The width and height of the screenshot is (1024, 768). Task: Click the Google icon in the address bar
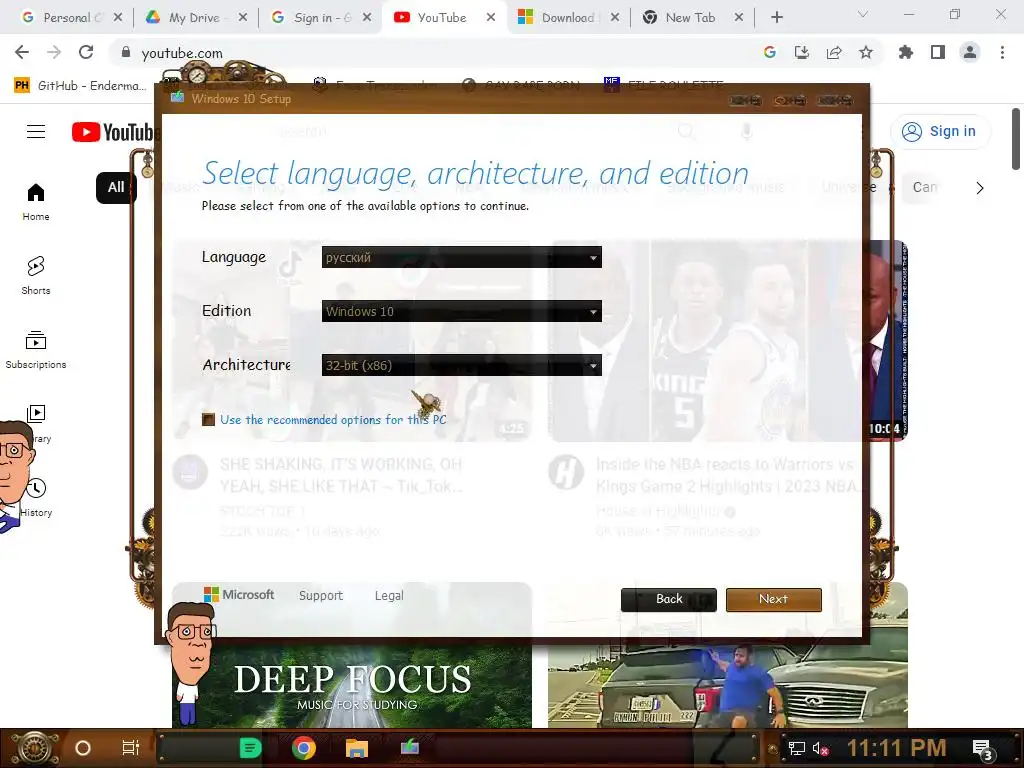click(769, 52)
